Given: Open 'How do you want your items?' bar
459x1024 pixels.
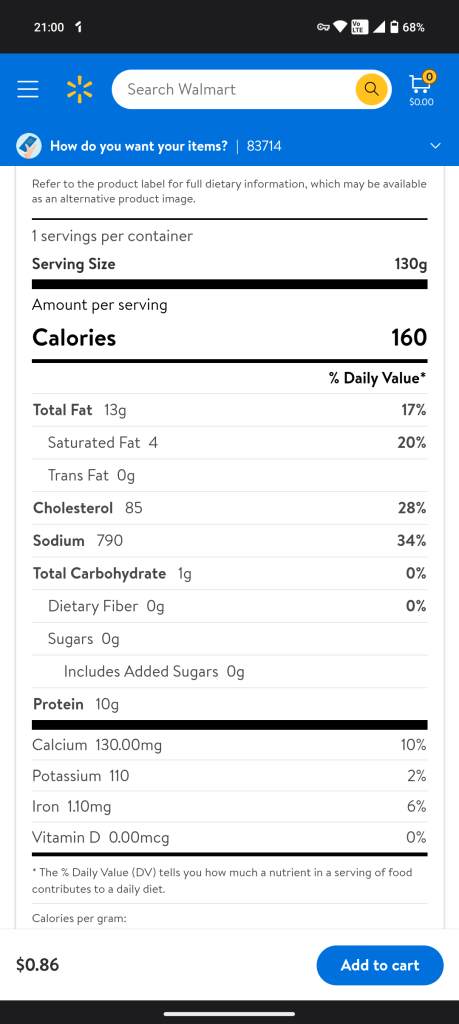Looking at the screenshot, I should (229, 146).
